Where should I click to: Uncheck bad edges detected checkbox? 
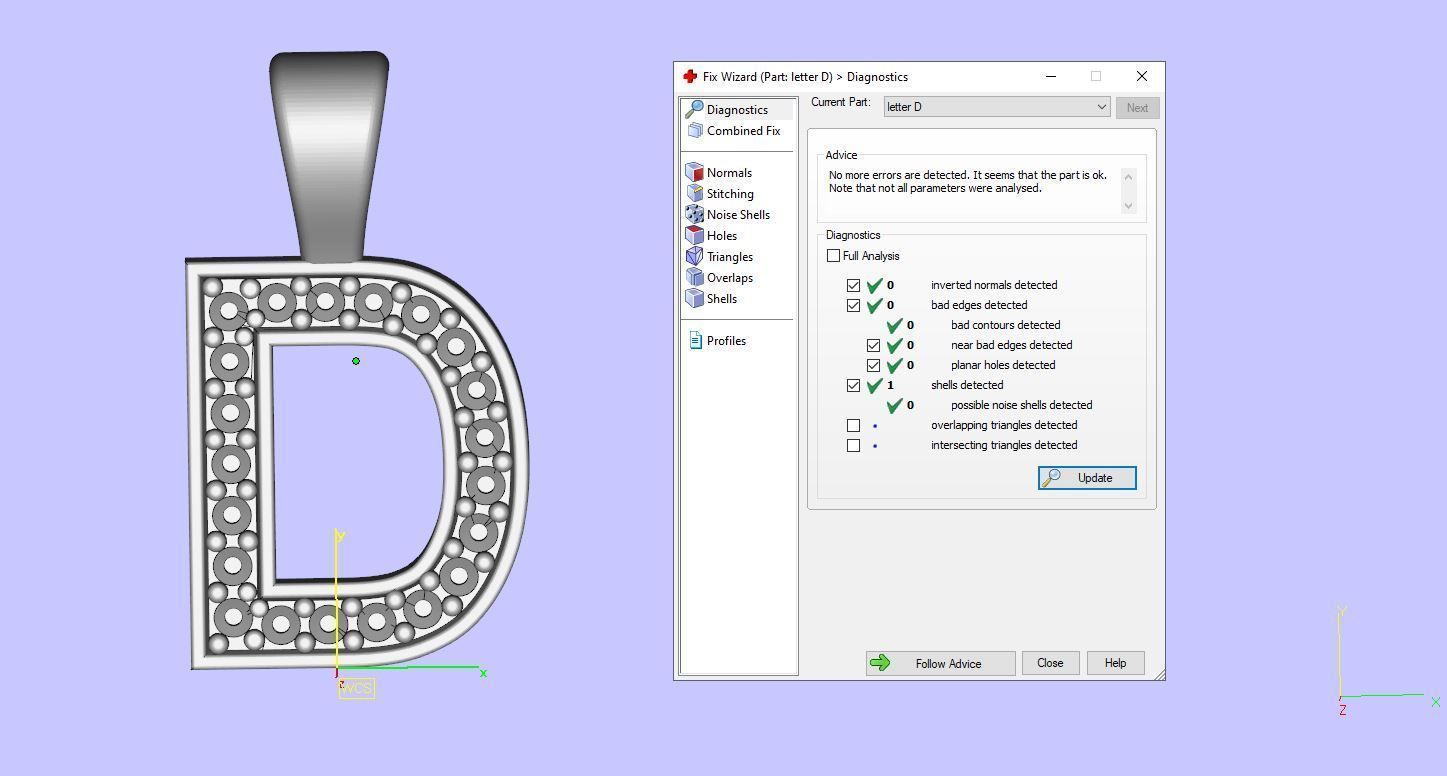(853, 305)
